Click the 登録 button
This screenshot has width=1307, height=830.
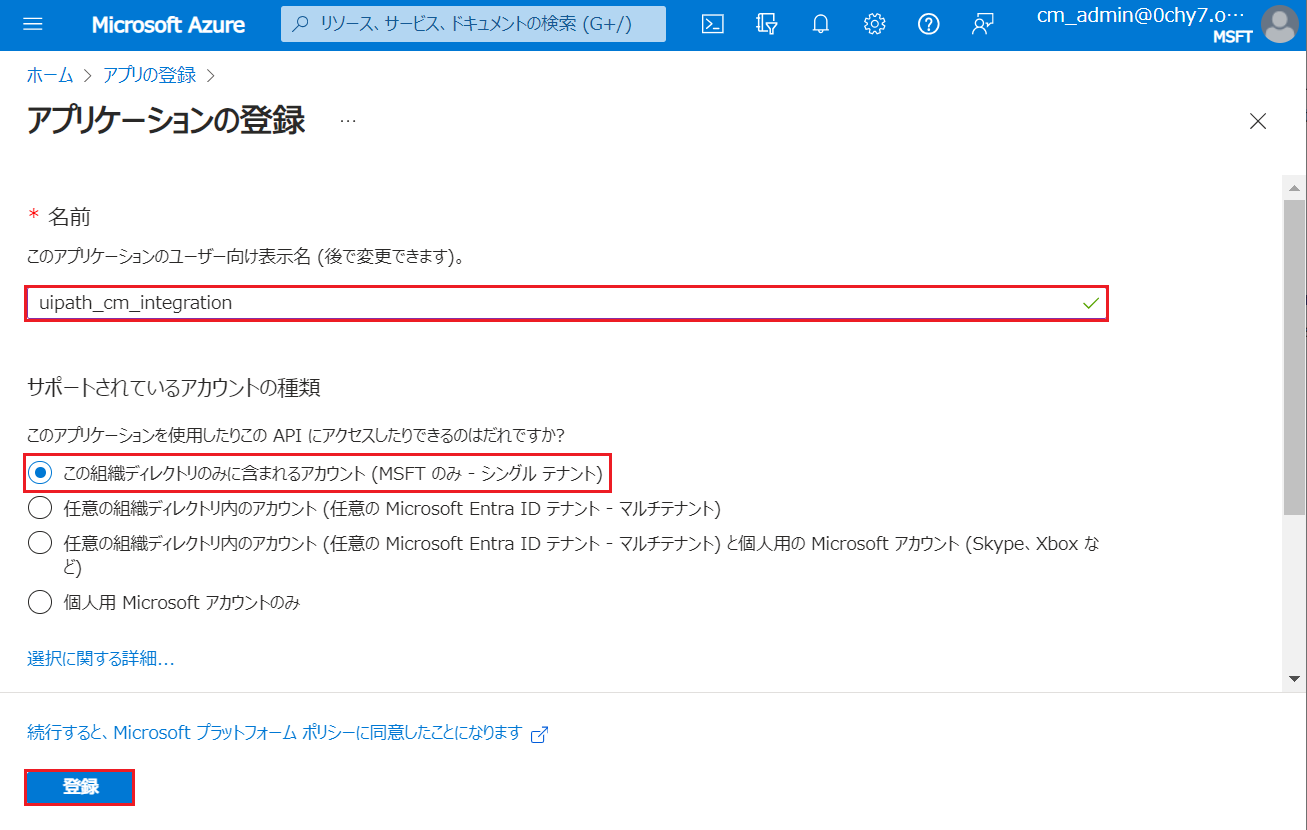[80, 787]
